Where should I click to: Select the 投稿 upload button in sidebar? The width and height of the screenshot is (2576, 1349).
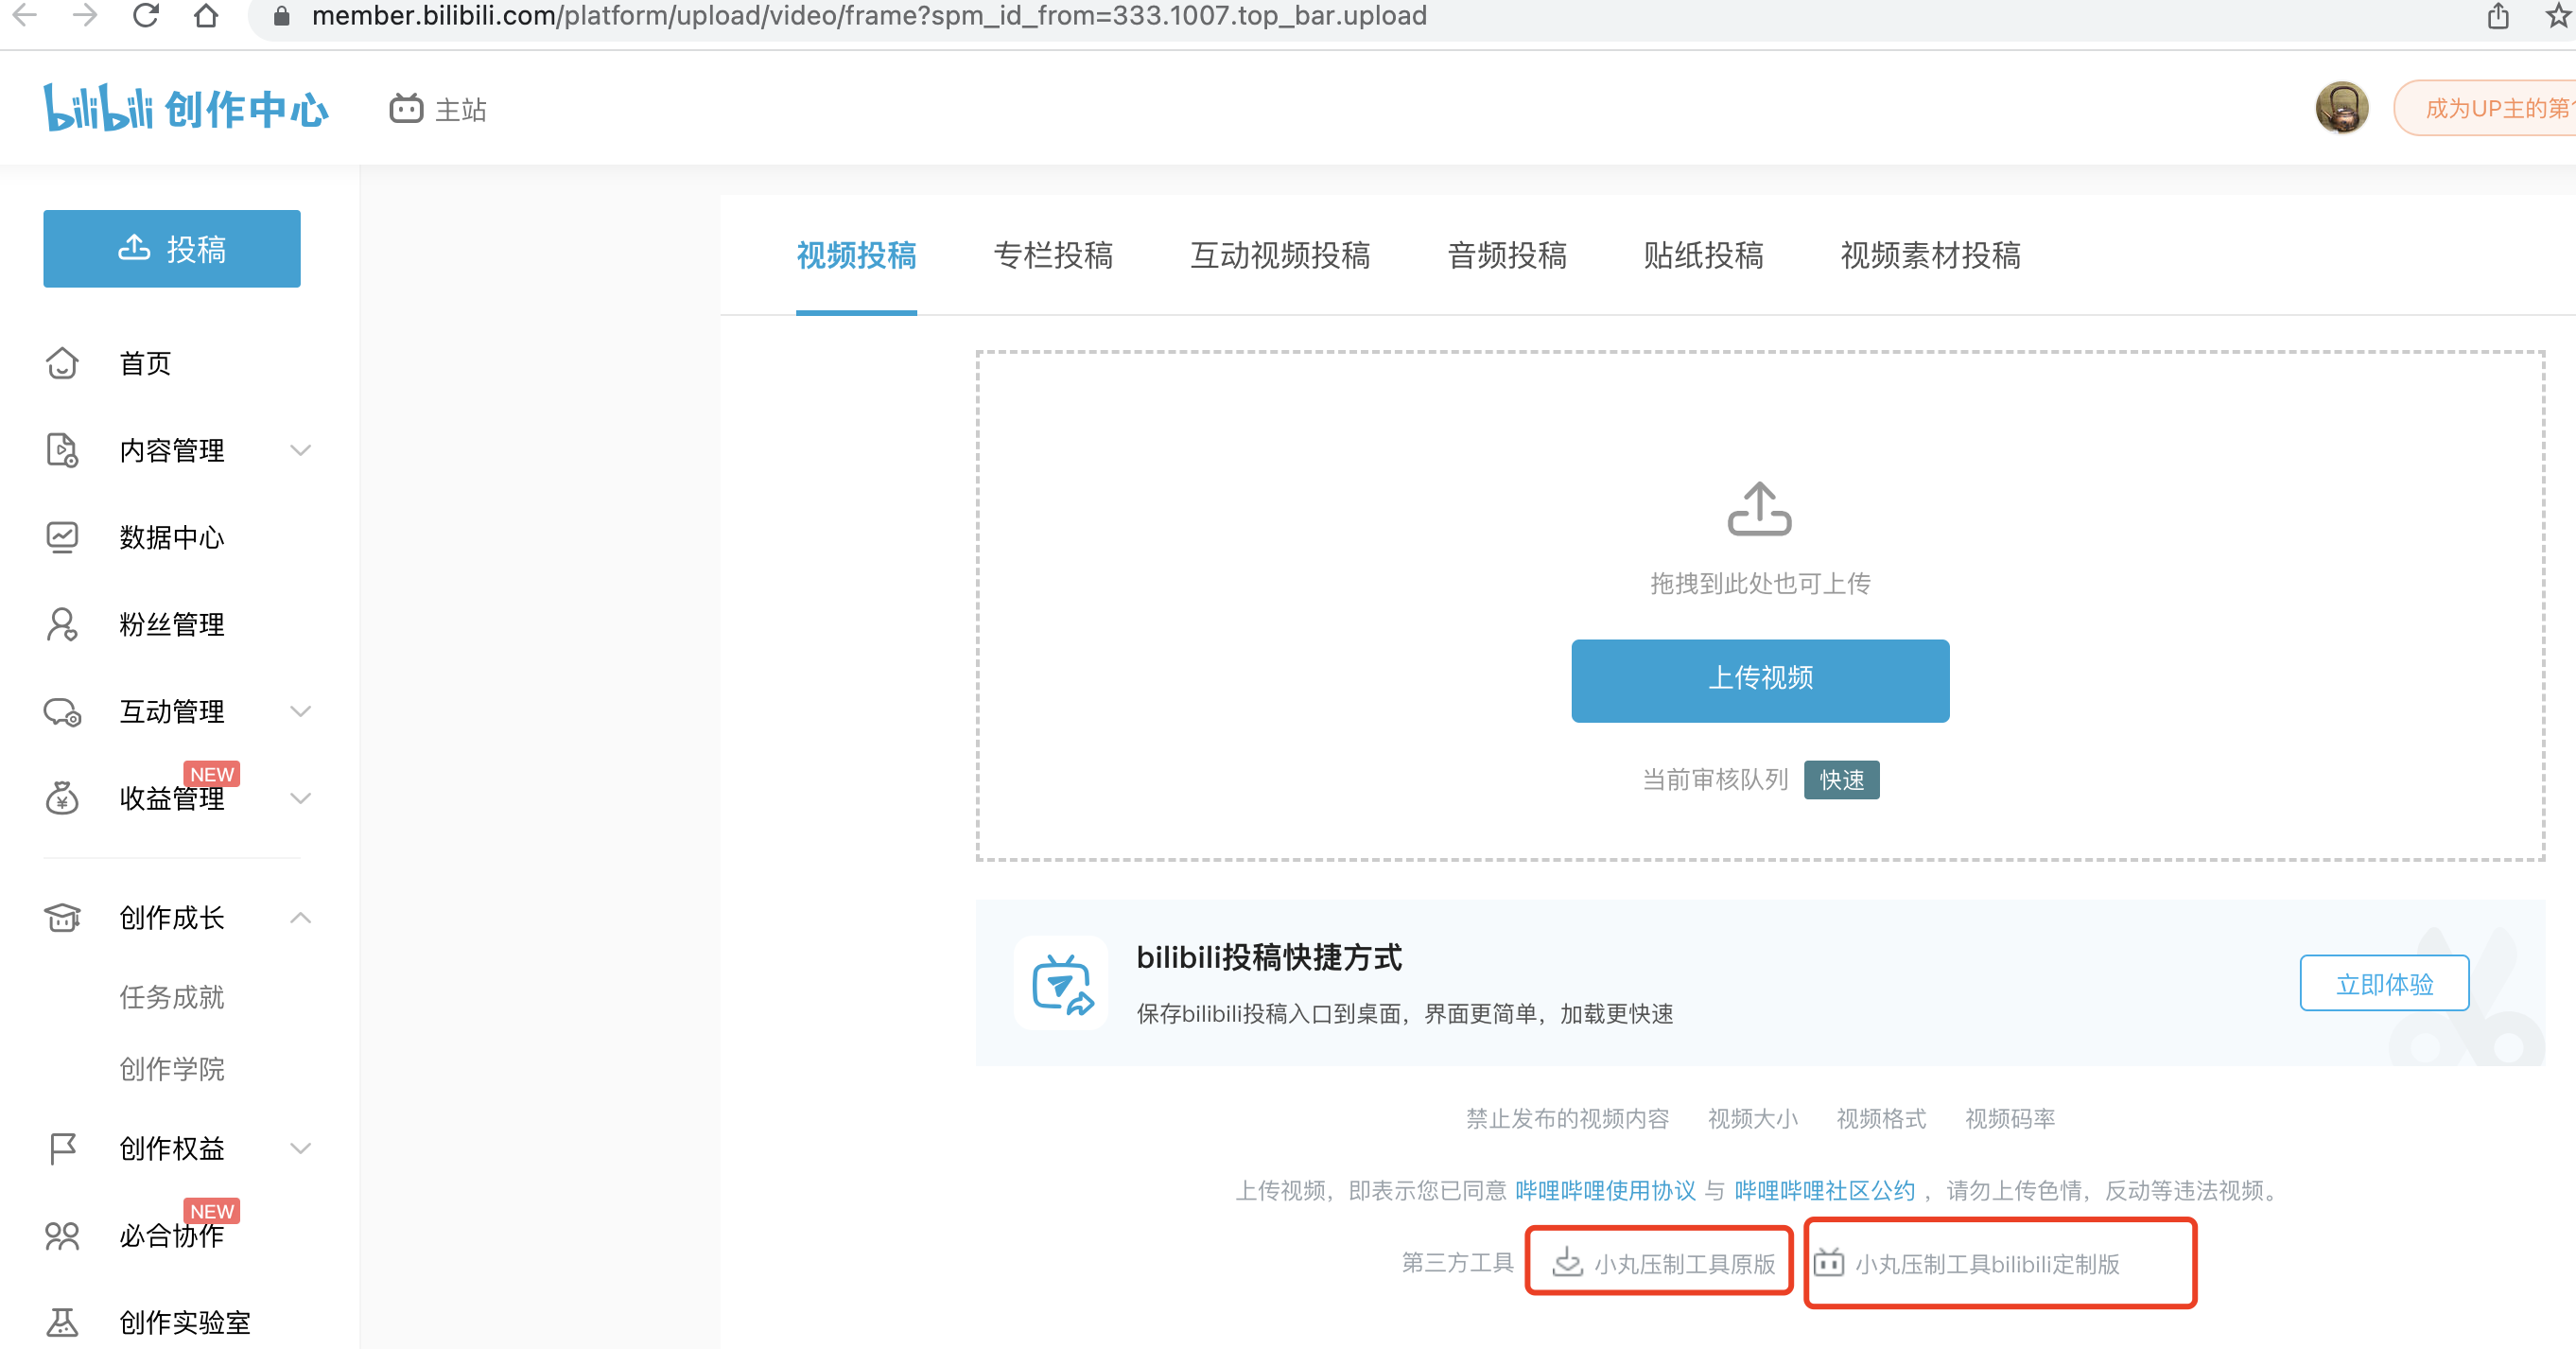click(x=171, y=248)
